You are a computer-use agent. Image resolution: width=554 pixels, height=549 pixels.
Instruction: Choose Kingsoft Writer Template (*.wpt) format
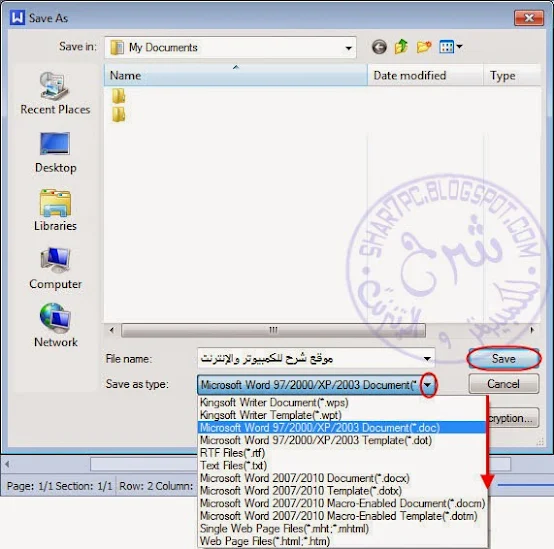[342, 415]
